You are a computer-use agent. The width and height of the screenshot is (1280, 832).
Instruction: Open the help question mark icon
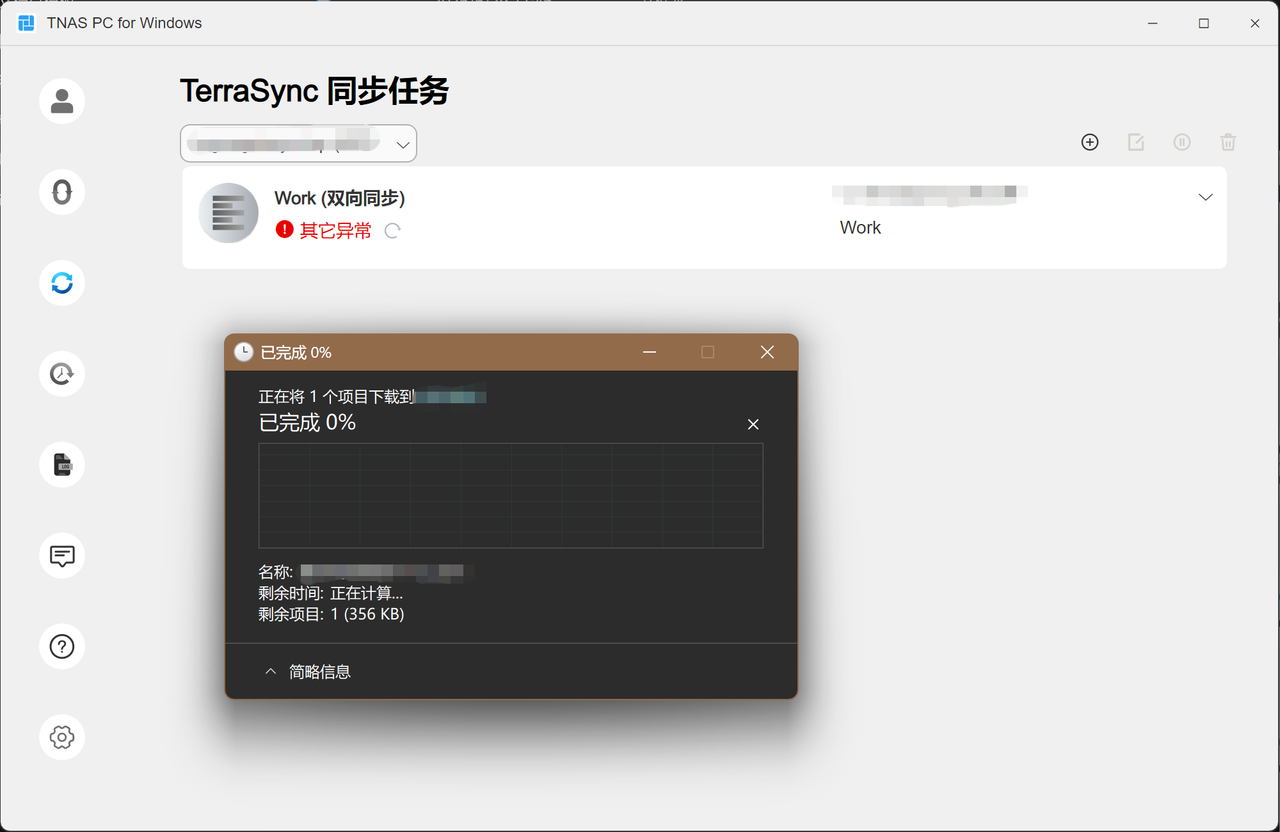point(62,647)
